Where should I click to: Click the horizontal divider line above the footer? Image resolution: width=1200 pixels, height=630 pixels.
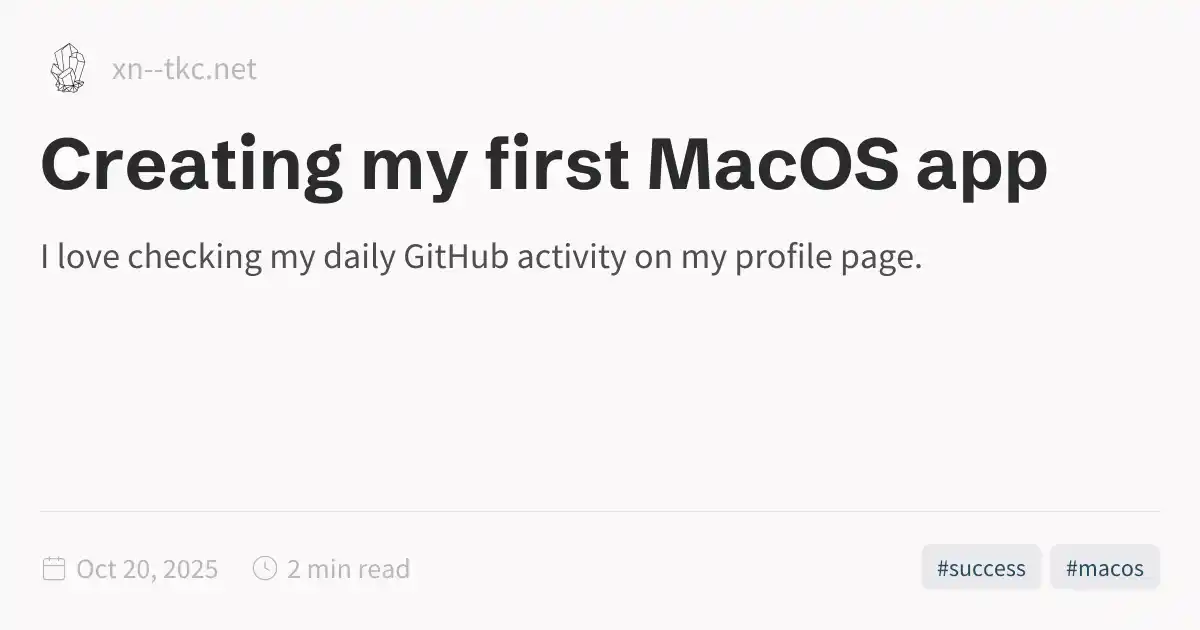click(600, 511)
